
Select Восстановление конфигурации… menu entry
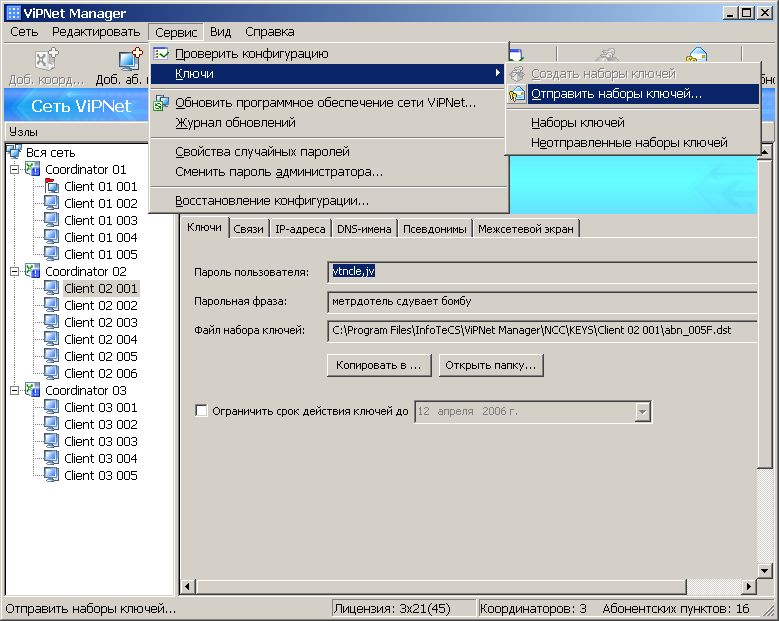coord(329,201)
